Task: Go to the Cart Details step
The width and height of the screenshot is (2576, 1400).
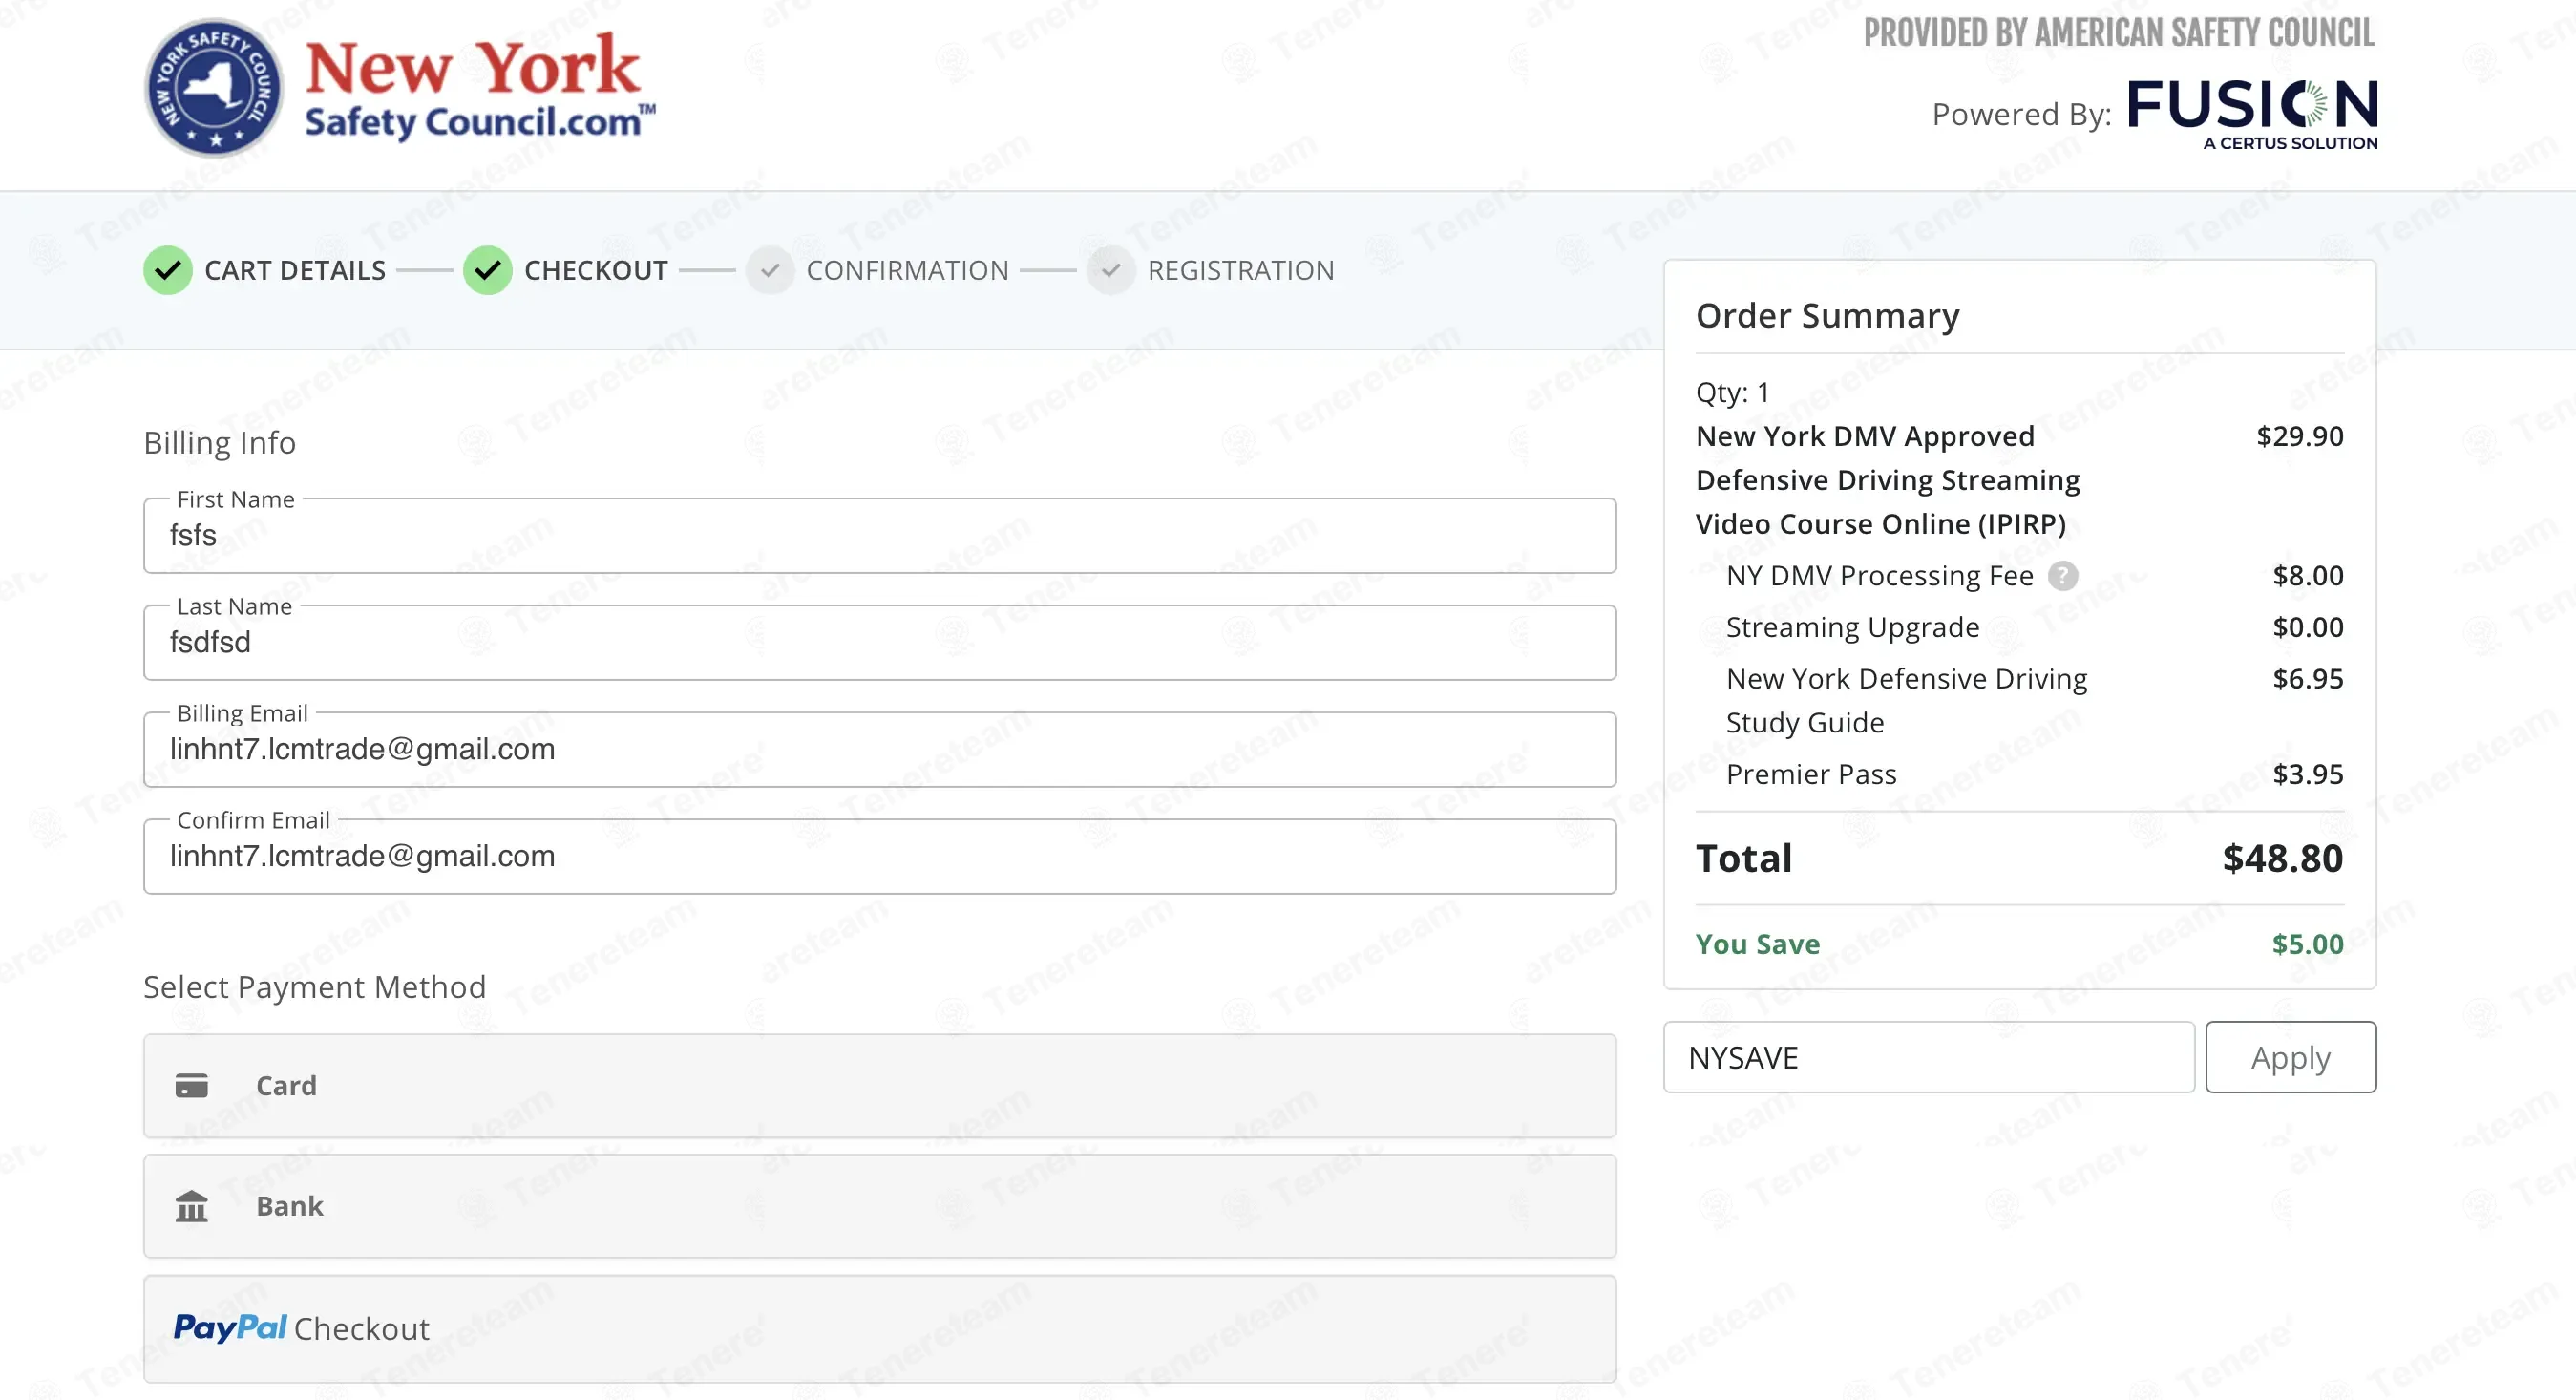Action: (x=295, y=271)
